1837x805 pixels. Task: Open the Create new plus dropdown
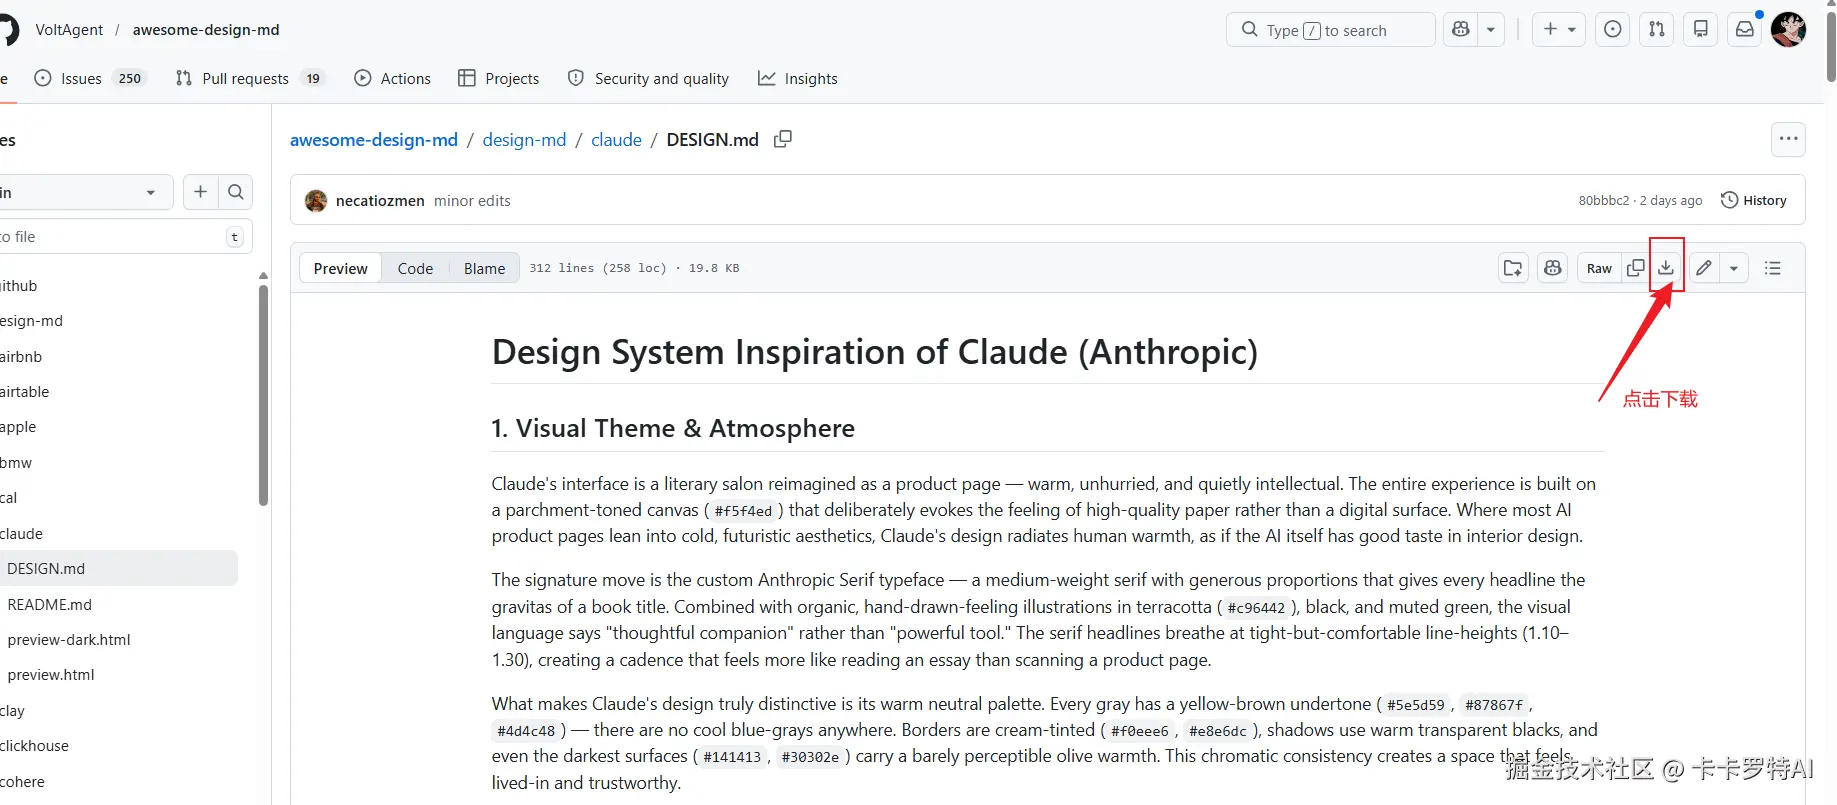[x=1559, y=30]
